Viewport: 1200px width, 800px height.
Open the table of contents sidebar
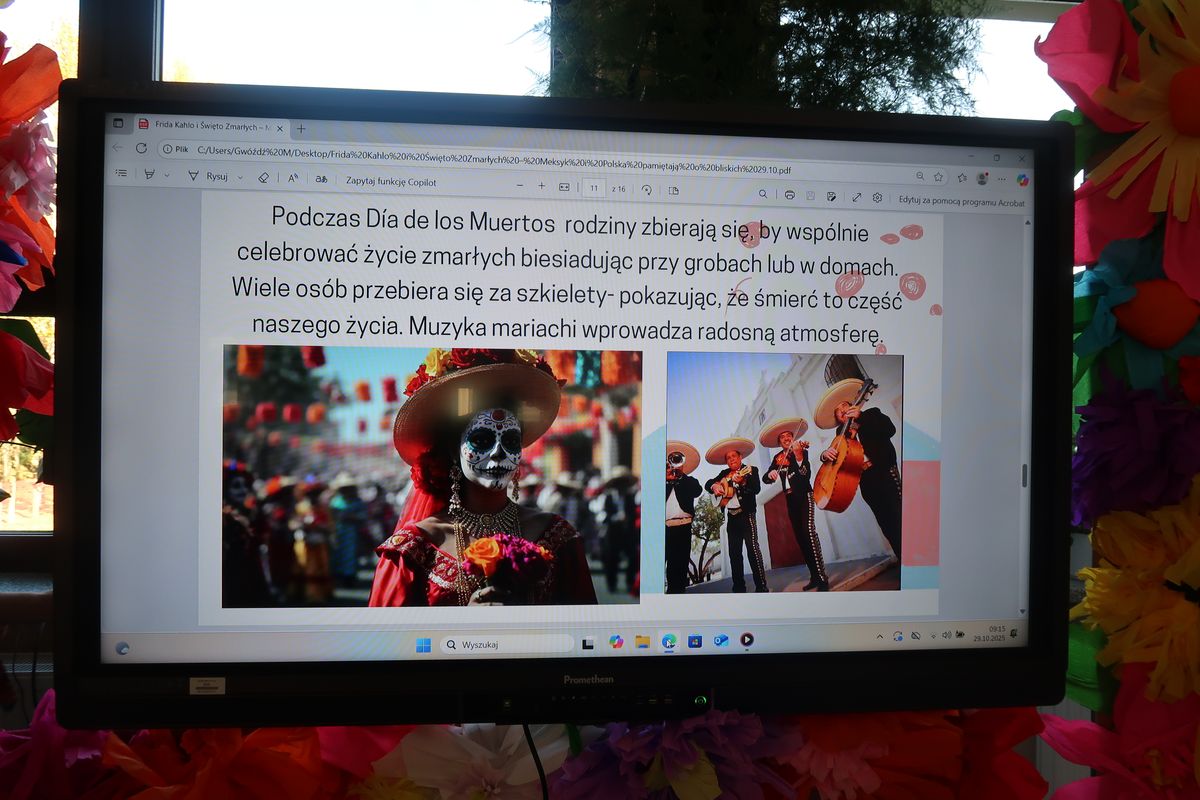(121, 174)
